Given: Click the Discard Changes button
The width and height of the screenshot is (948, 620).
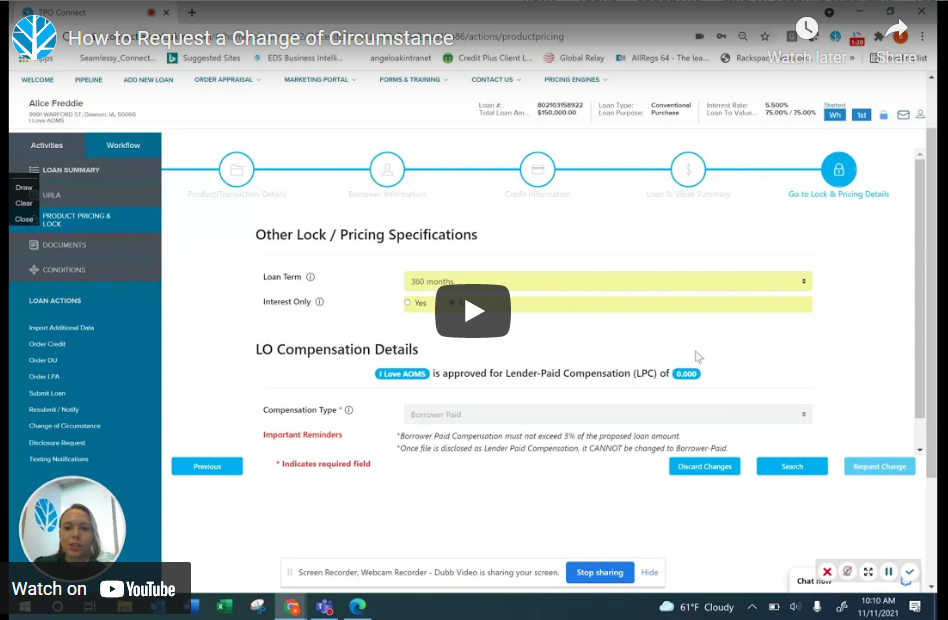Looking at the screenshot, I should 704,466.
